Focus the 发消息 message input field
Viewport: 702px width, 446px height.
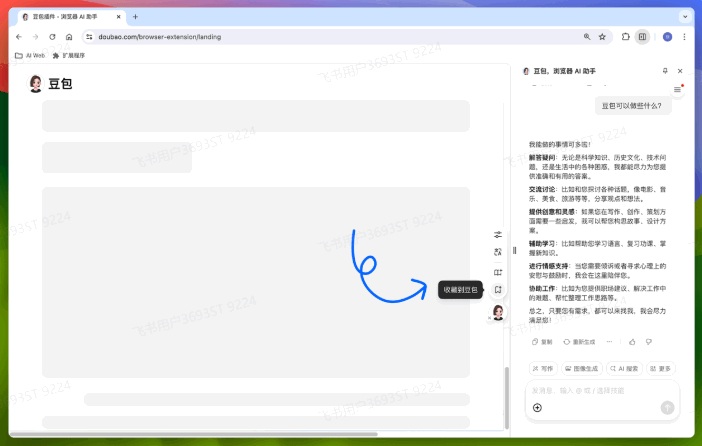pos(602,390)
